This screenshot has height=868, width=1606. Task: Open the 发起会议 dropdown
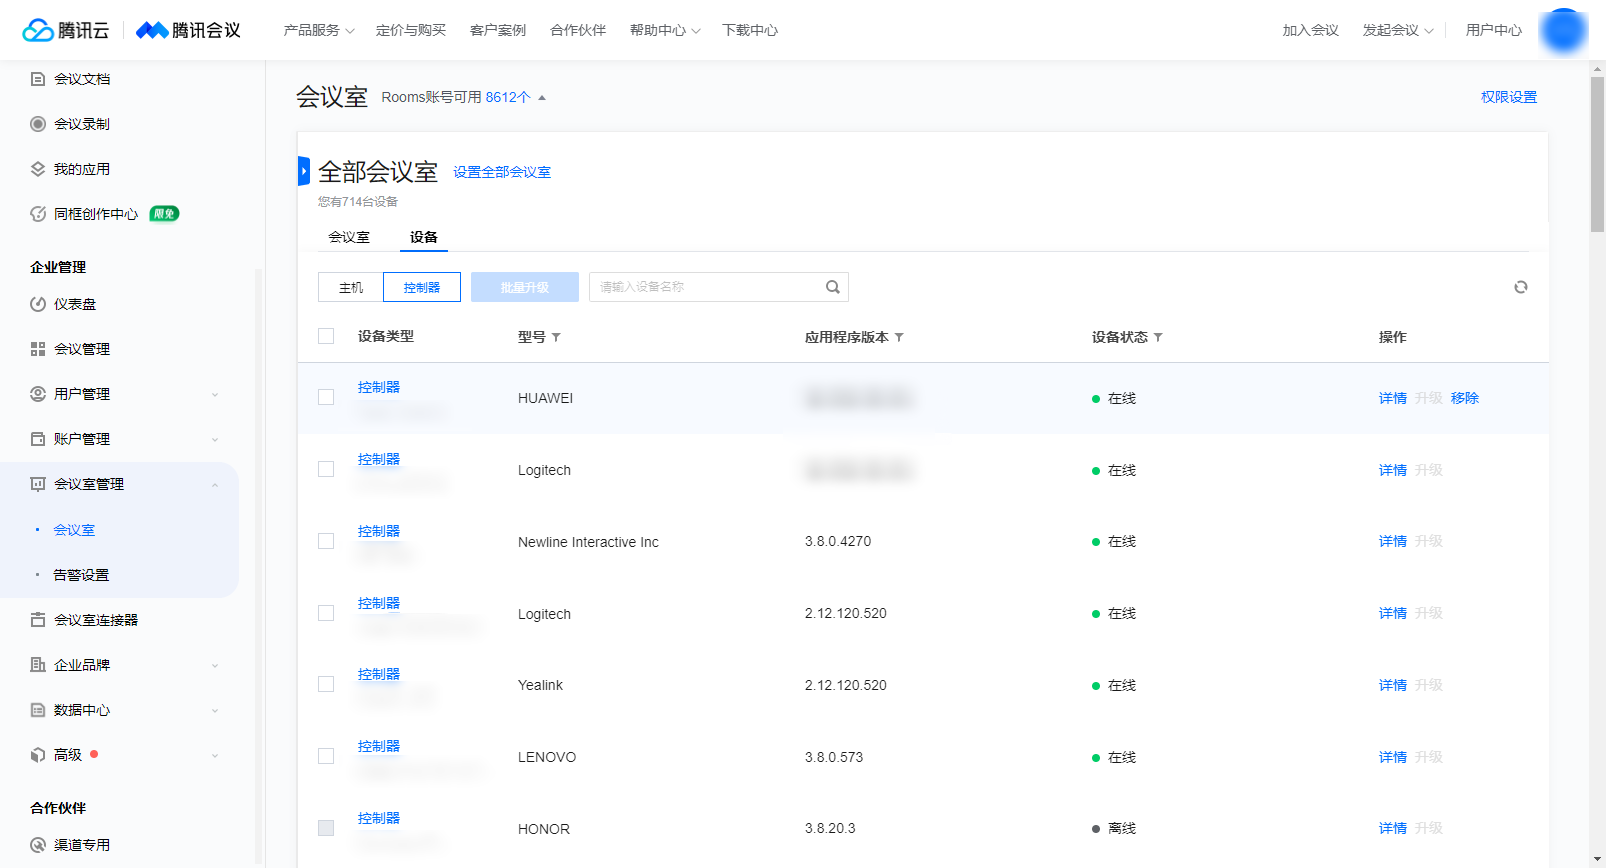click(x=1398, y=30)
